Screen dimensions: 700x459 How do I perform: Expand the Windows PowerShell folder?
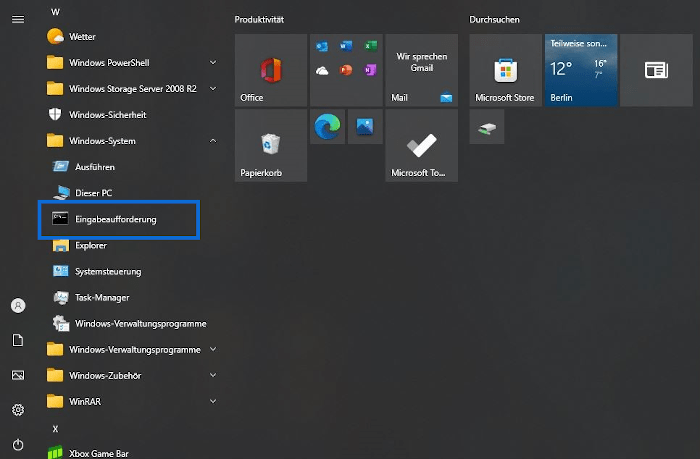pos(132,63)
